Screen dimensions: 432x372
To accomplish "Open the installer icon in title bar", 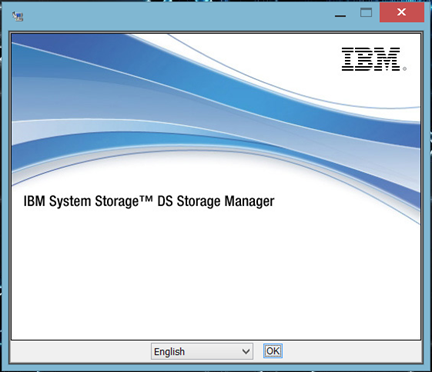I will 18,16.
